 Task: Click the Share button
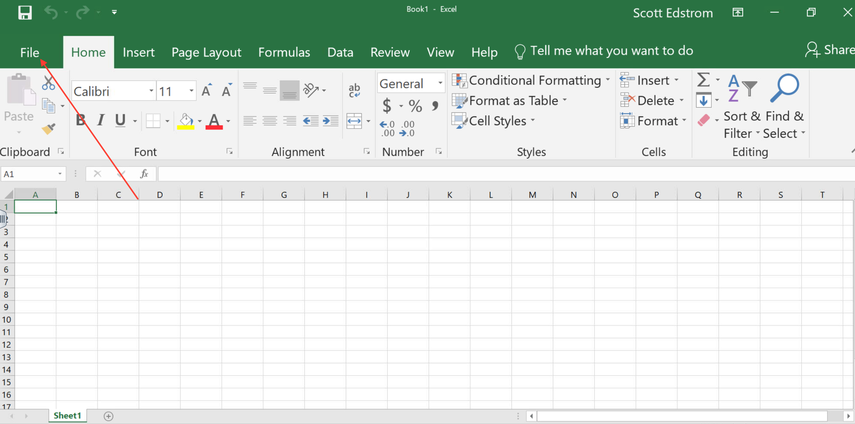point(830,50)
